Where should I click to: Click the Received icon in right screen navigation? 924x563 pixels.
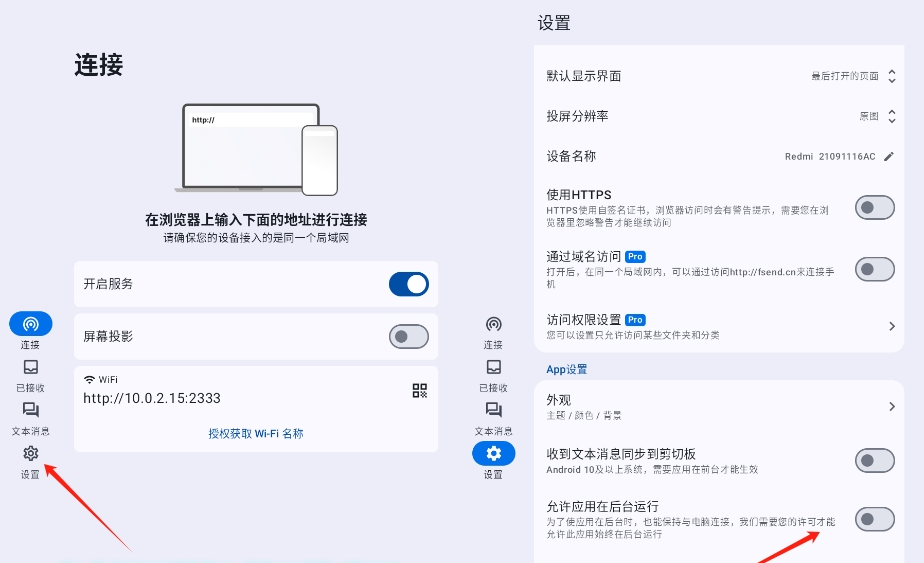494,367
